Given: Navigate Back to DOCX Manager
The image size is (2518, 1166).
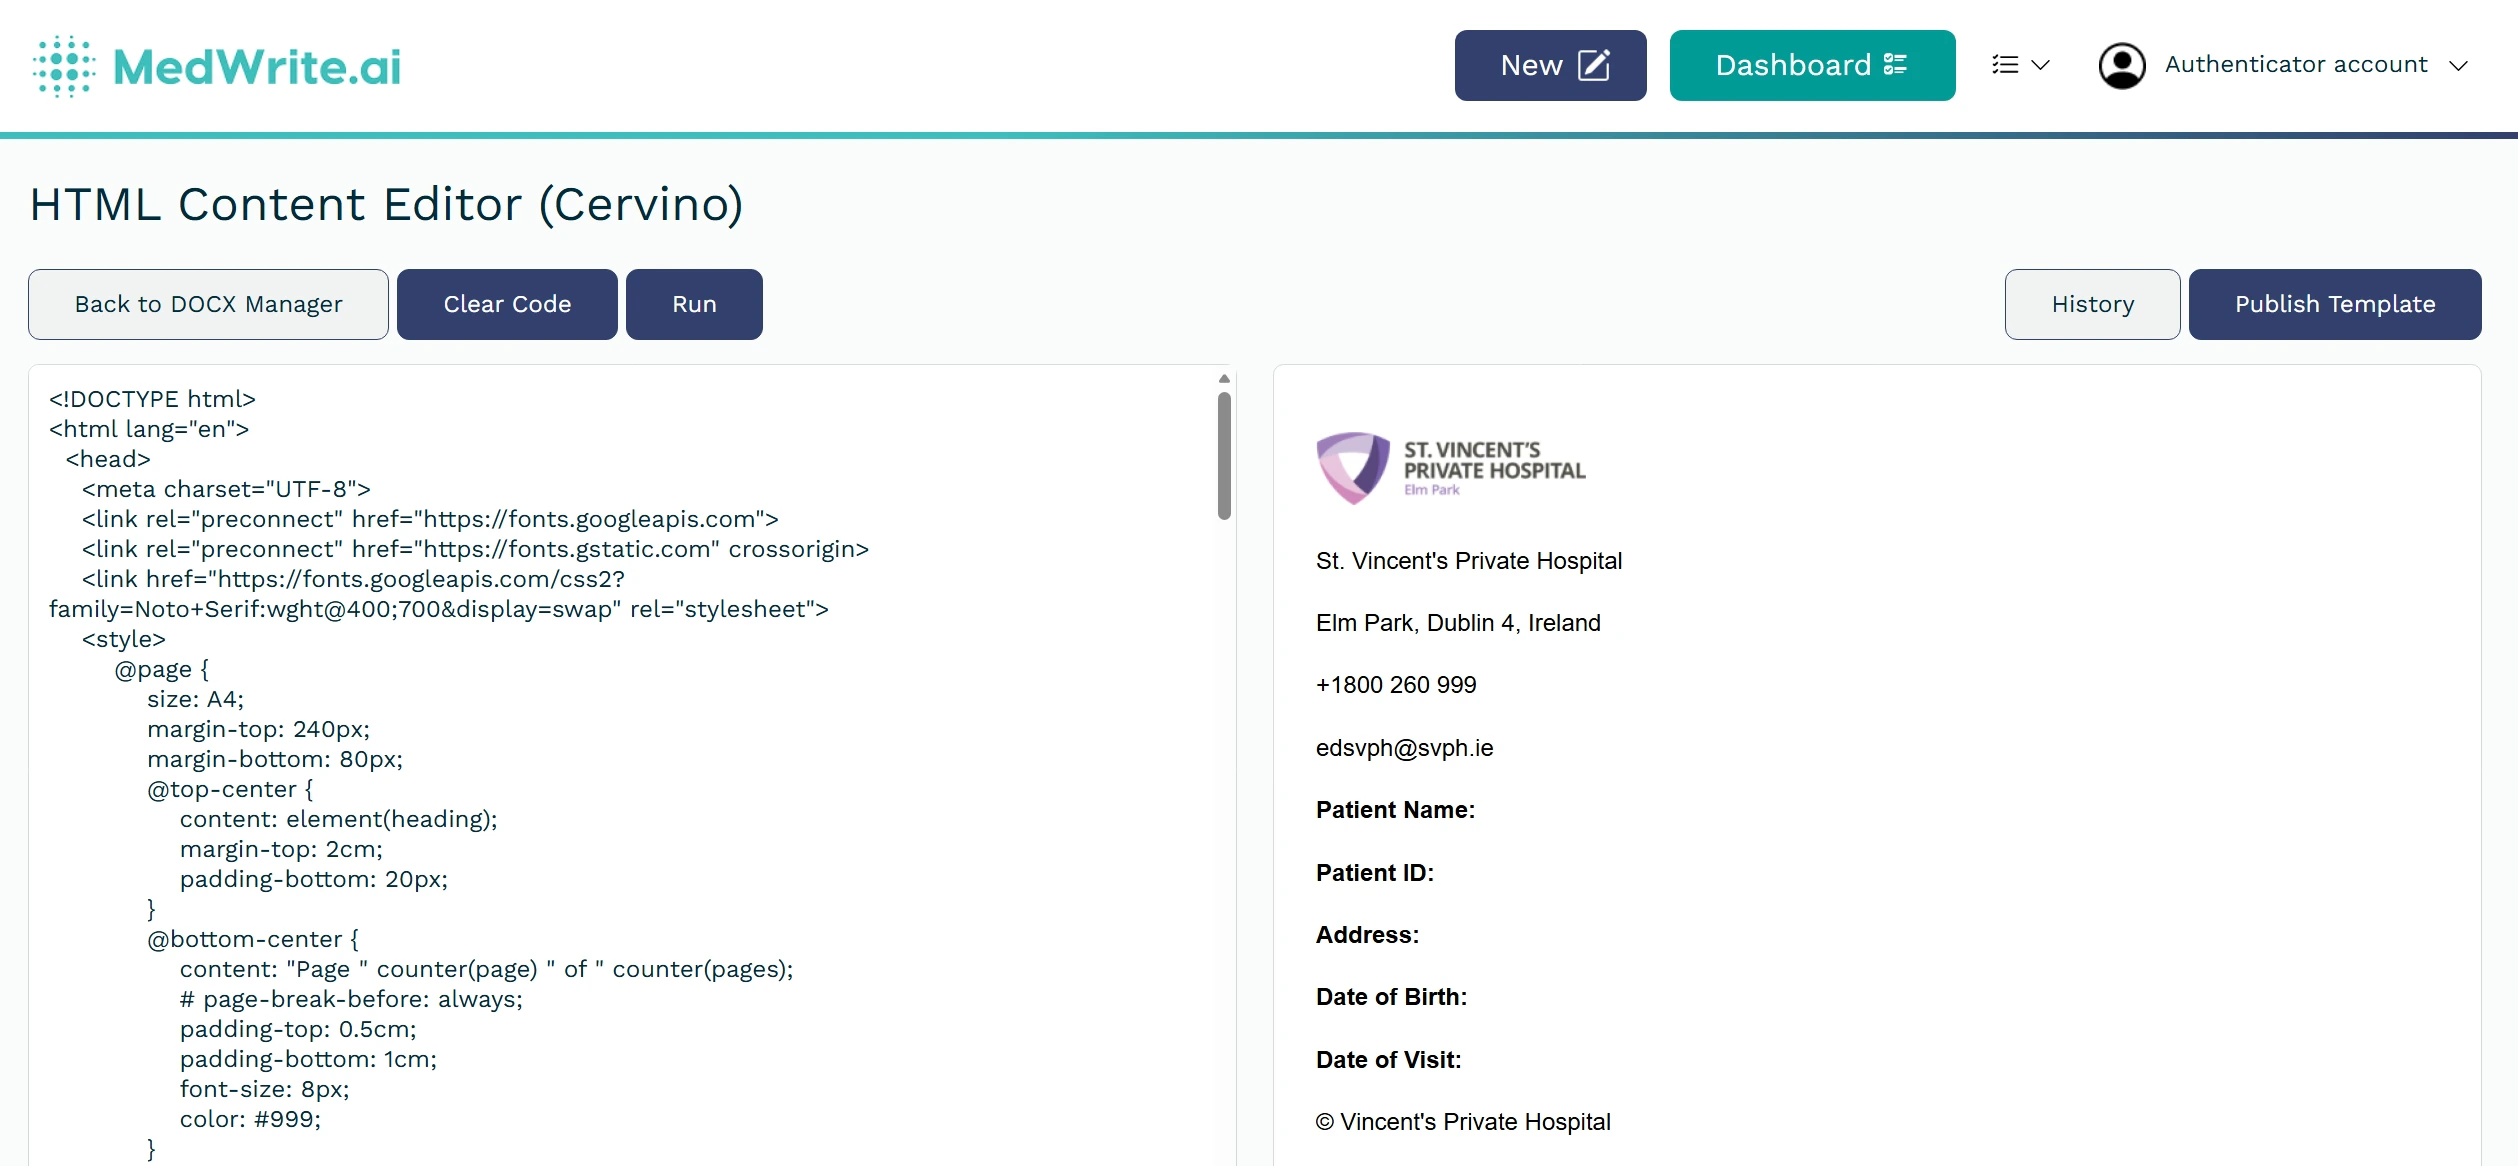Looking at the screenshot, I should coord(207,304).
